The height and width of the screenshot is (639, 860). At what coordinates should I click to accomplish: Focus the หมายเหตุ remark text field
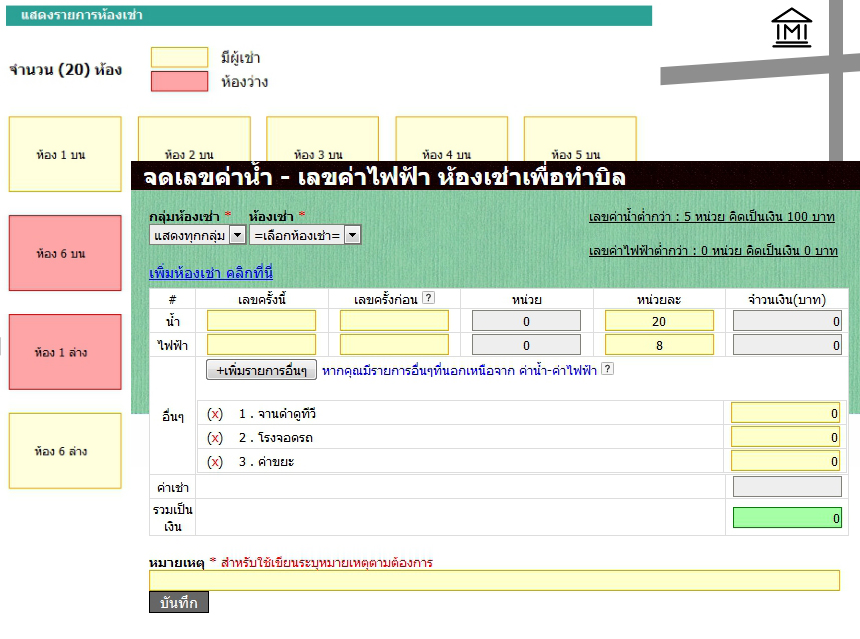point(494,581)
